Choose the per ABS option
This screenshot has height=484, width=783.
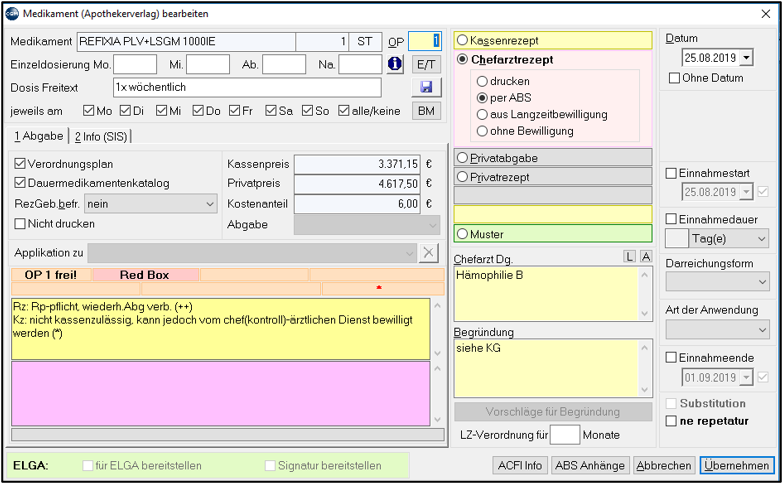482,97
